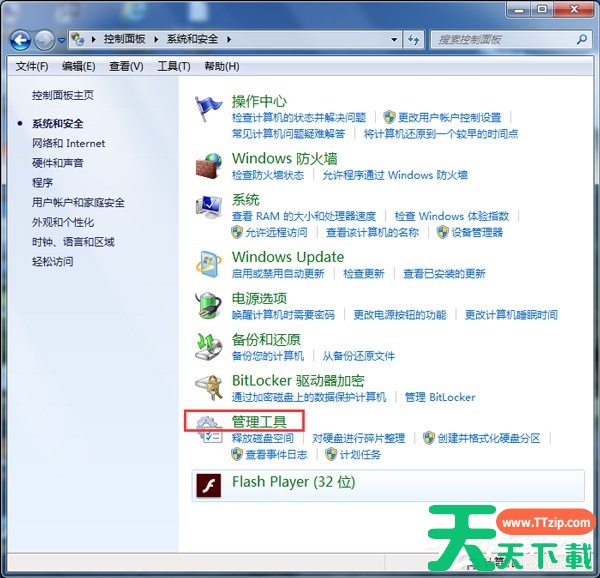Open the BitLocker keys and lock icon
The width and height of the screenshot is (600, 578).
pyautogui.click(x=209, y=388)
